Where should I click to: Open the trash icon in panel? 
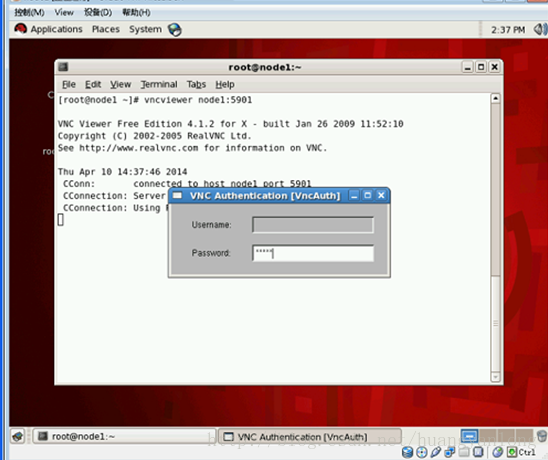[542, 436]
